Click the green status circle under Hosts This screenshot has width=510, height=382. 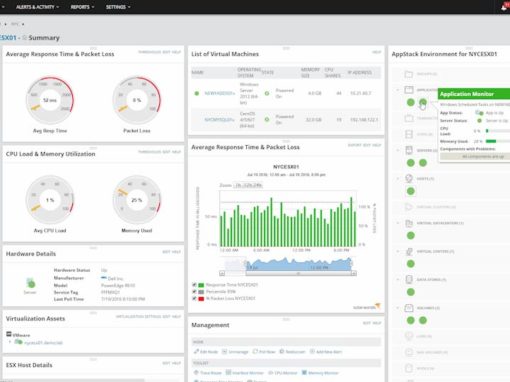coord(411,191)
